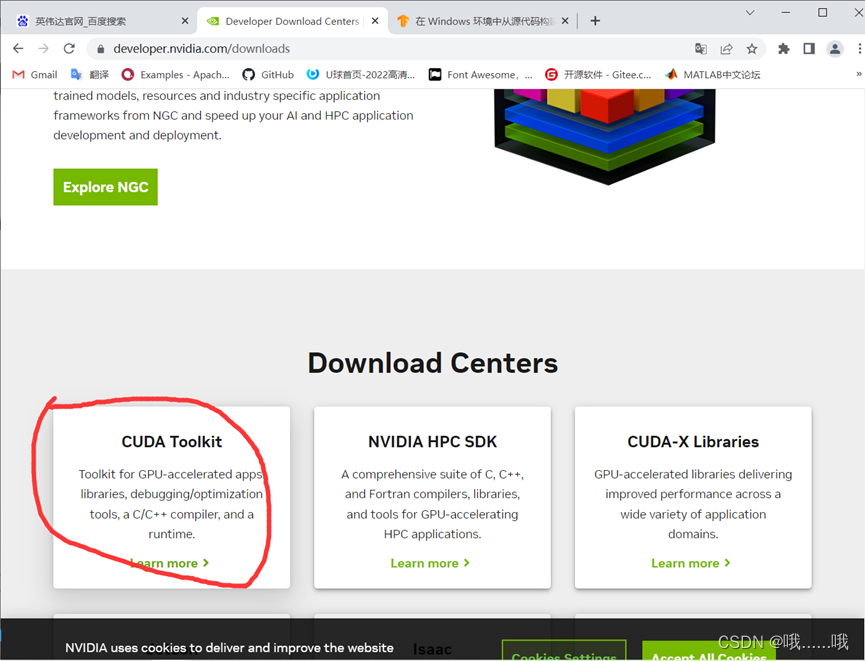
Task: Close the 在 Windows 环境 tab
Action: tap(565, 21)
